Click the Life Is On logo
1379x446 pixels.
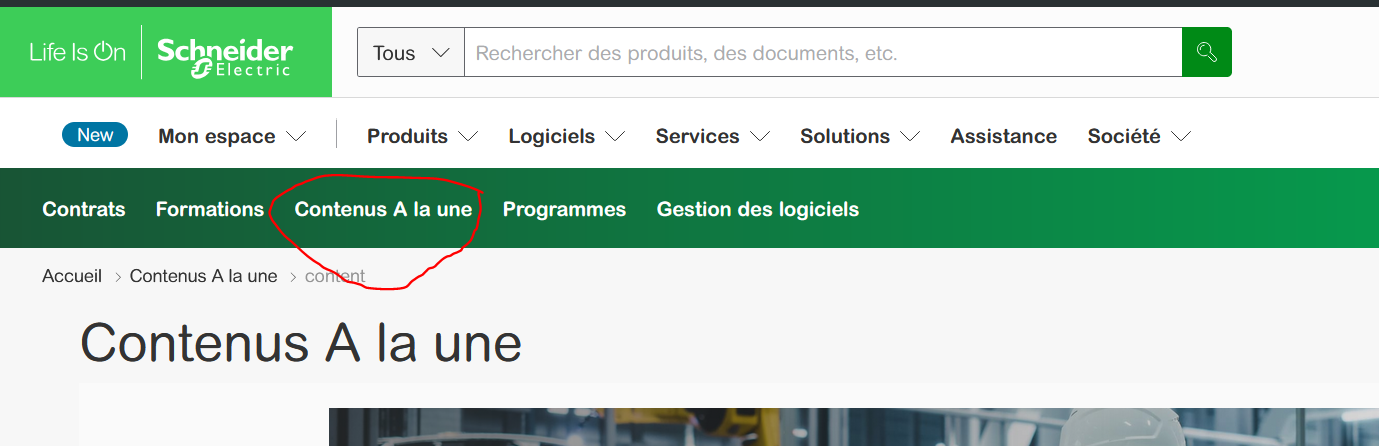click(x=77, y=53)
